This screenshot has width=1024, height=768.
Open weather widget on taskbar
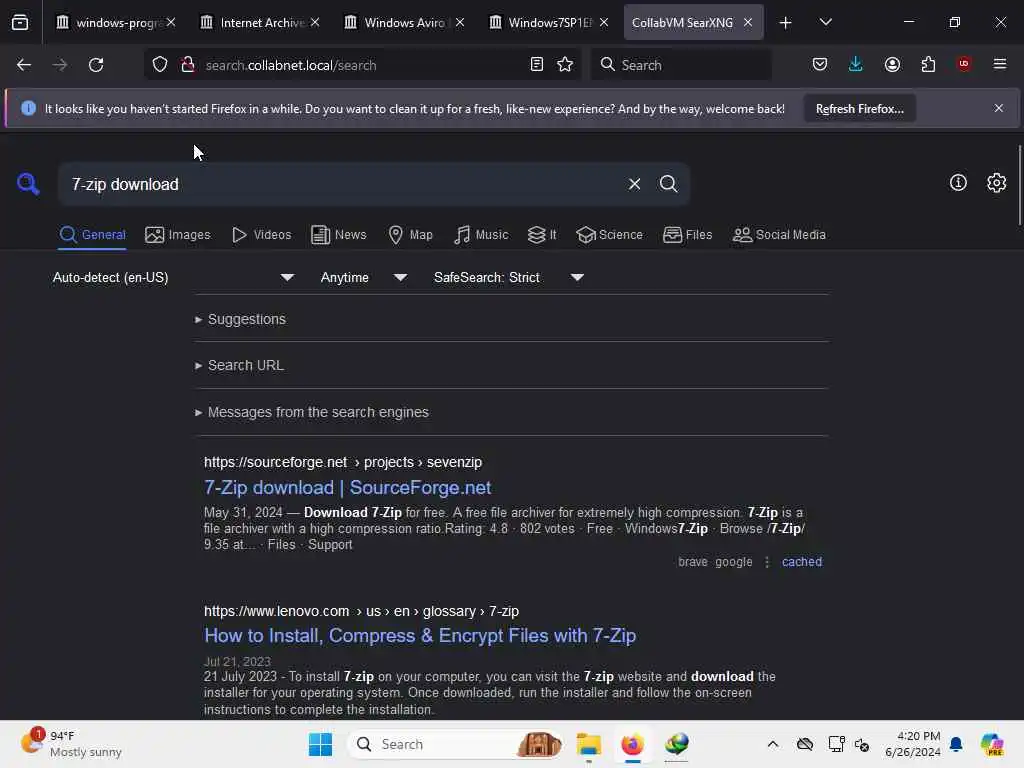click(x=71, y=744)
